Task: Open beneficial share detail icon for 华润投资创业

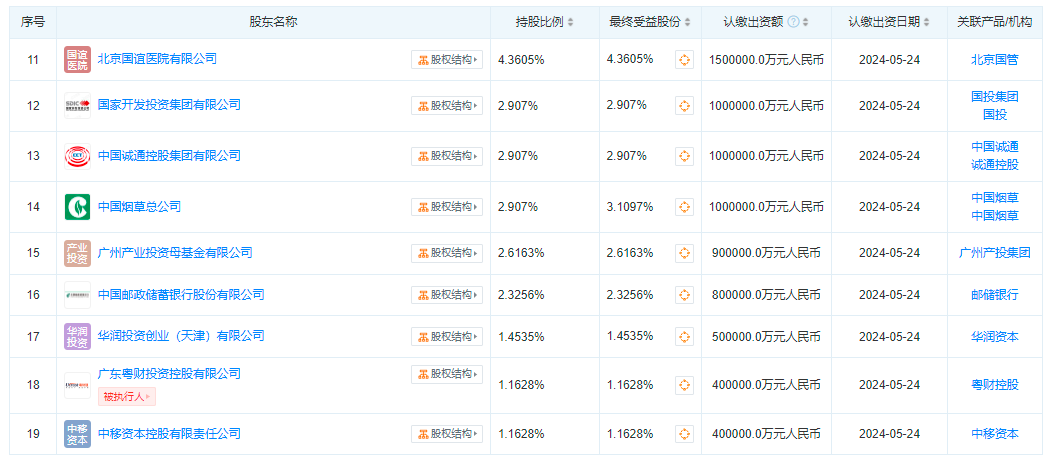Action: pyautogui.click(x=684, y=336)
